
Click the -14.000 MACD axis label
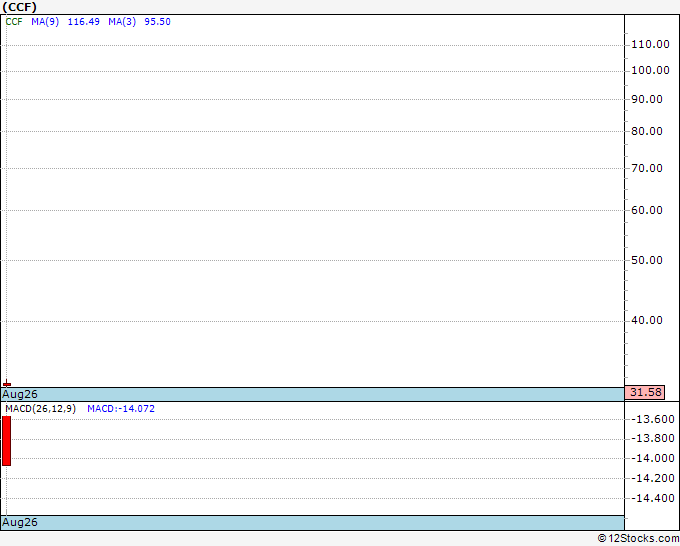point(653,458)
